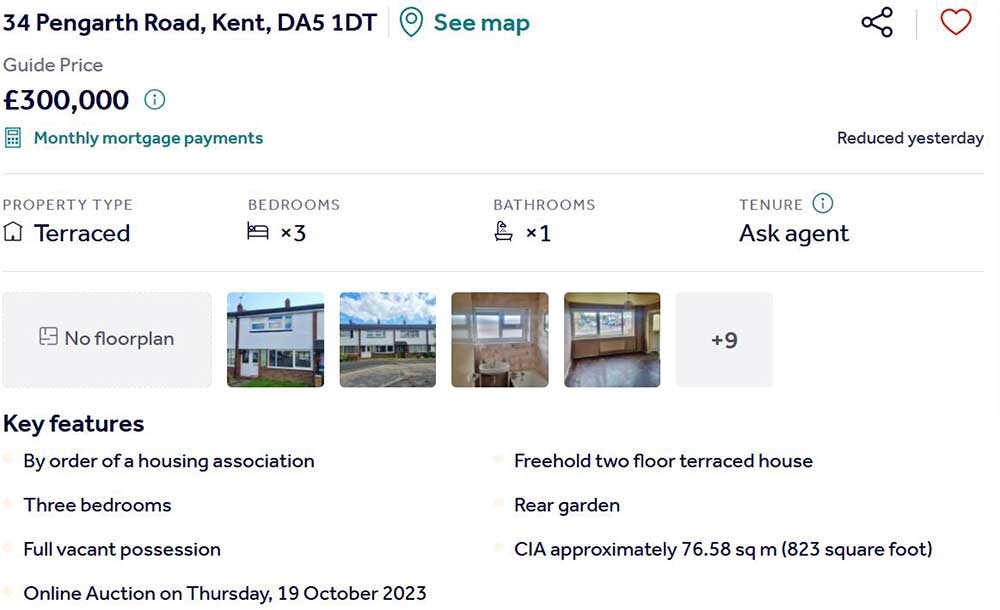Image resolution: width=1000 pixels, height=610 pixels.
Task: Click the Online Auction date feature
Action: pyautogui.click(x=225, y=593)
